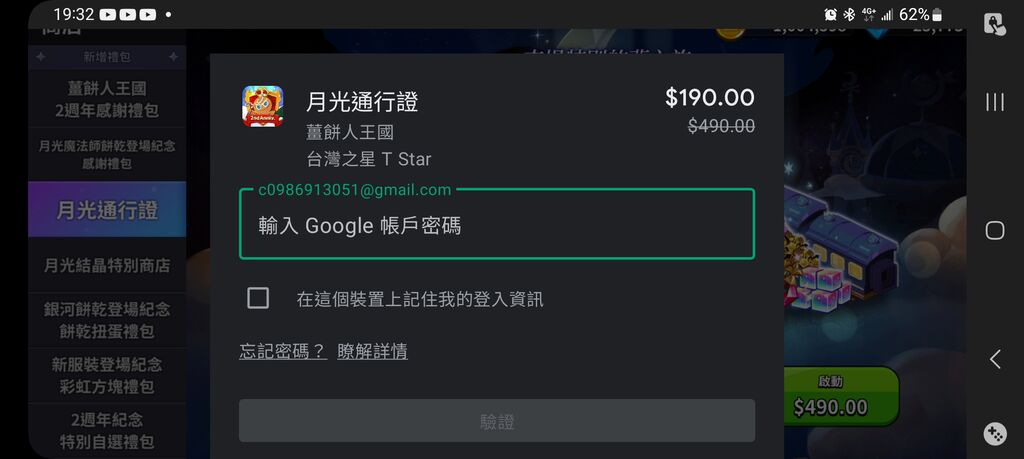Tap the home navigation button
Image resolution: width=1024 pixels, height=459 pixels.
point(995,230)
